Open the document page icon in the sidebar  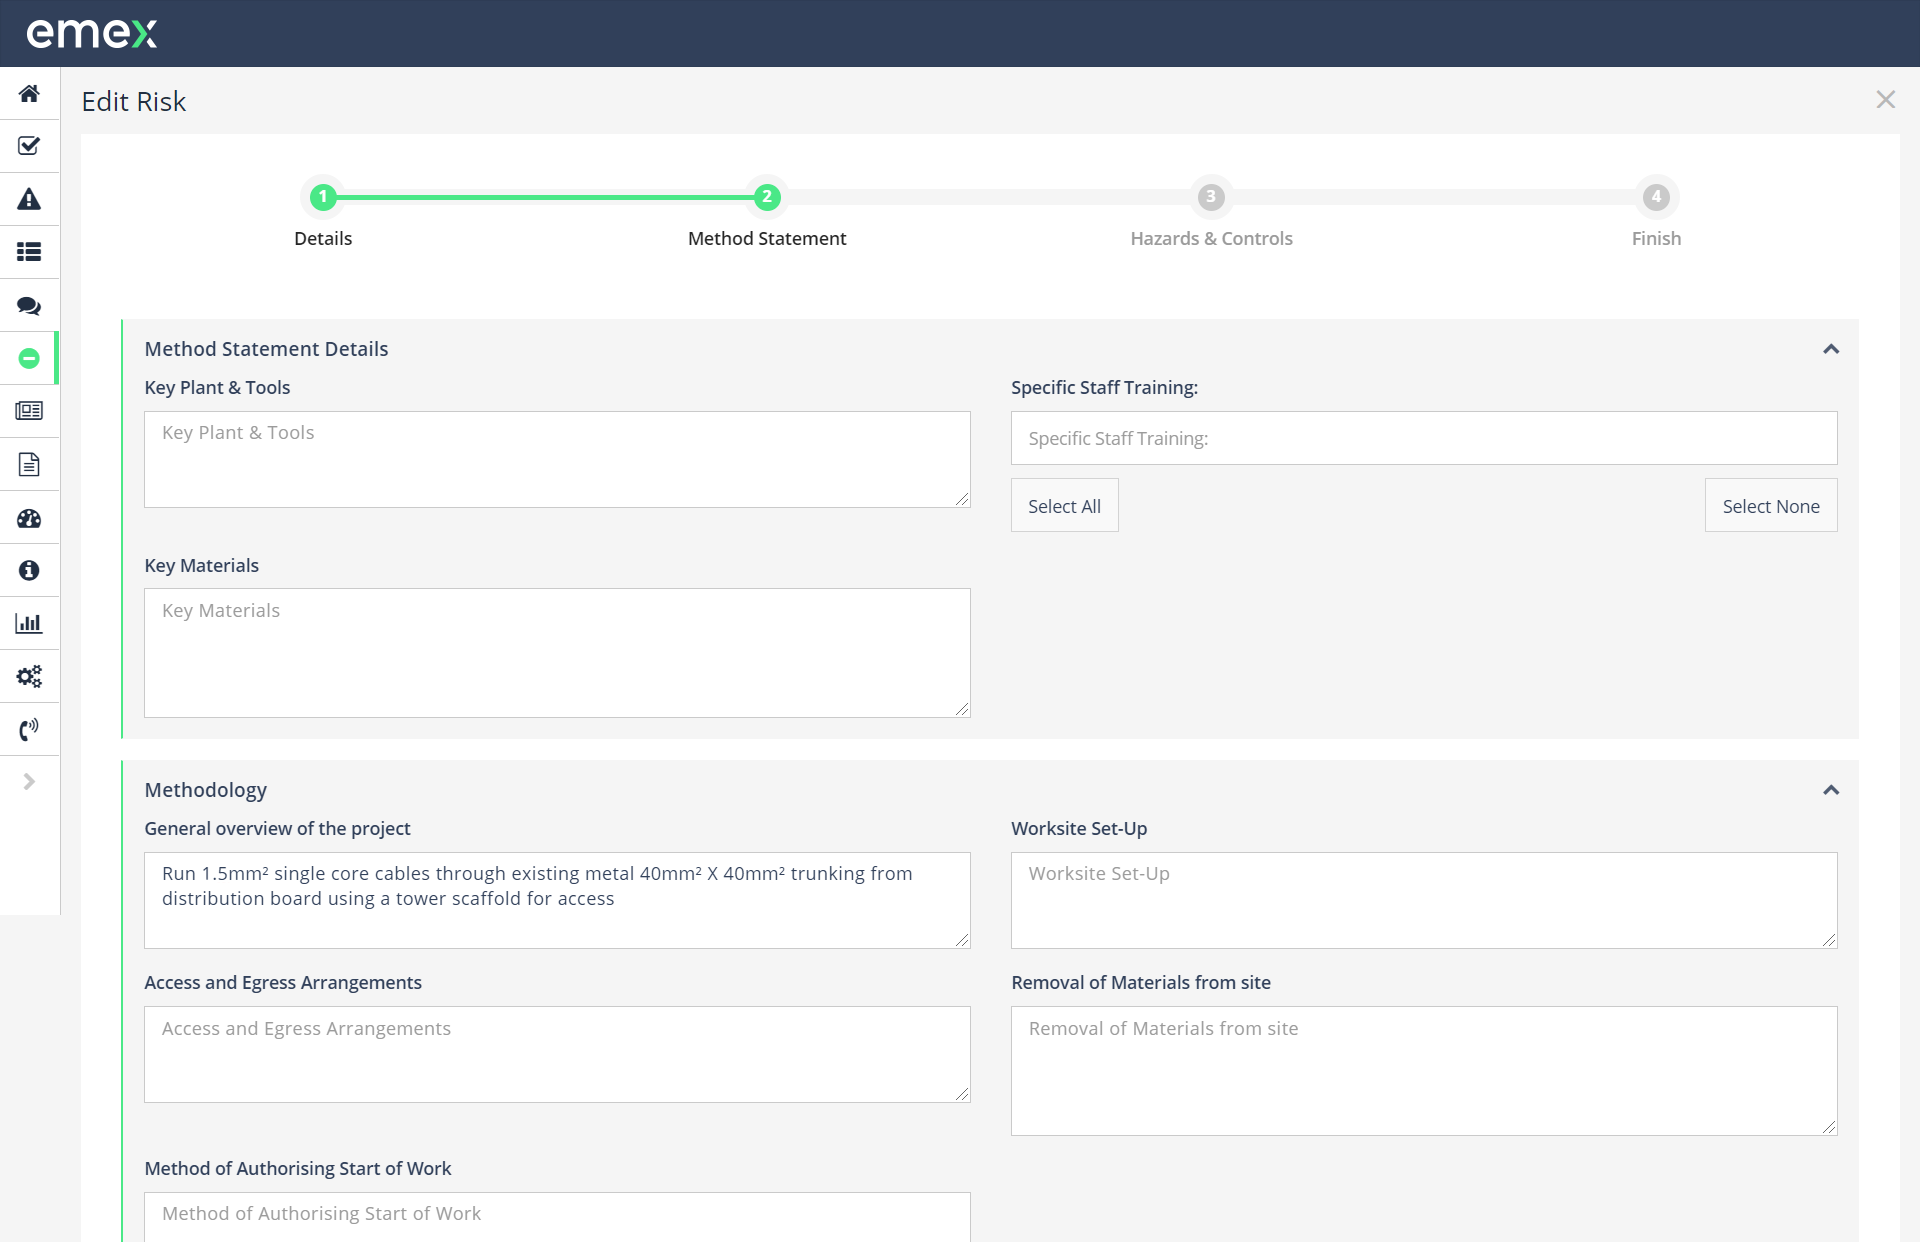pos(29,464)
